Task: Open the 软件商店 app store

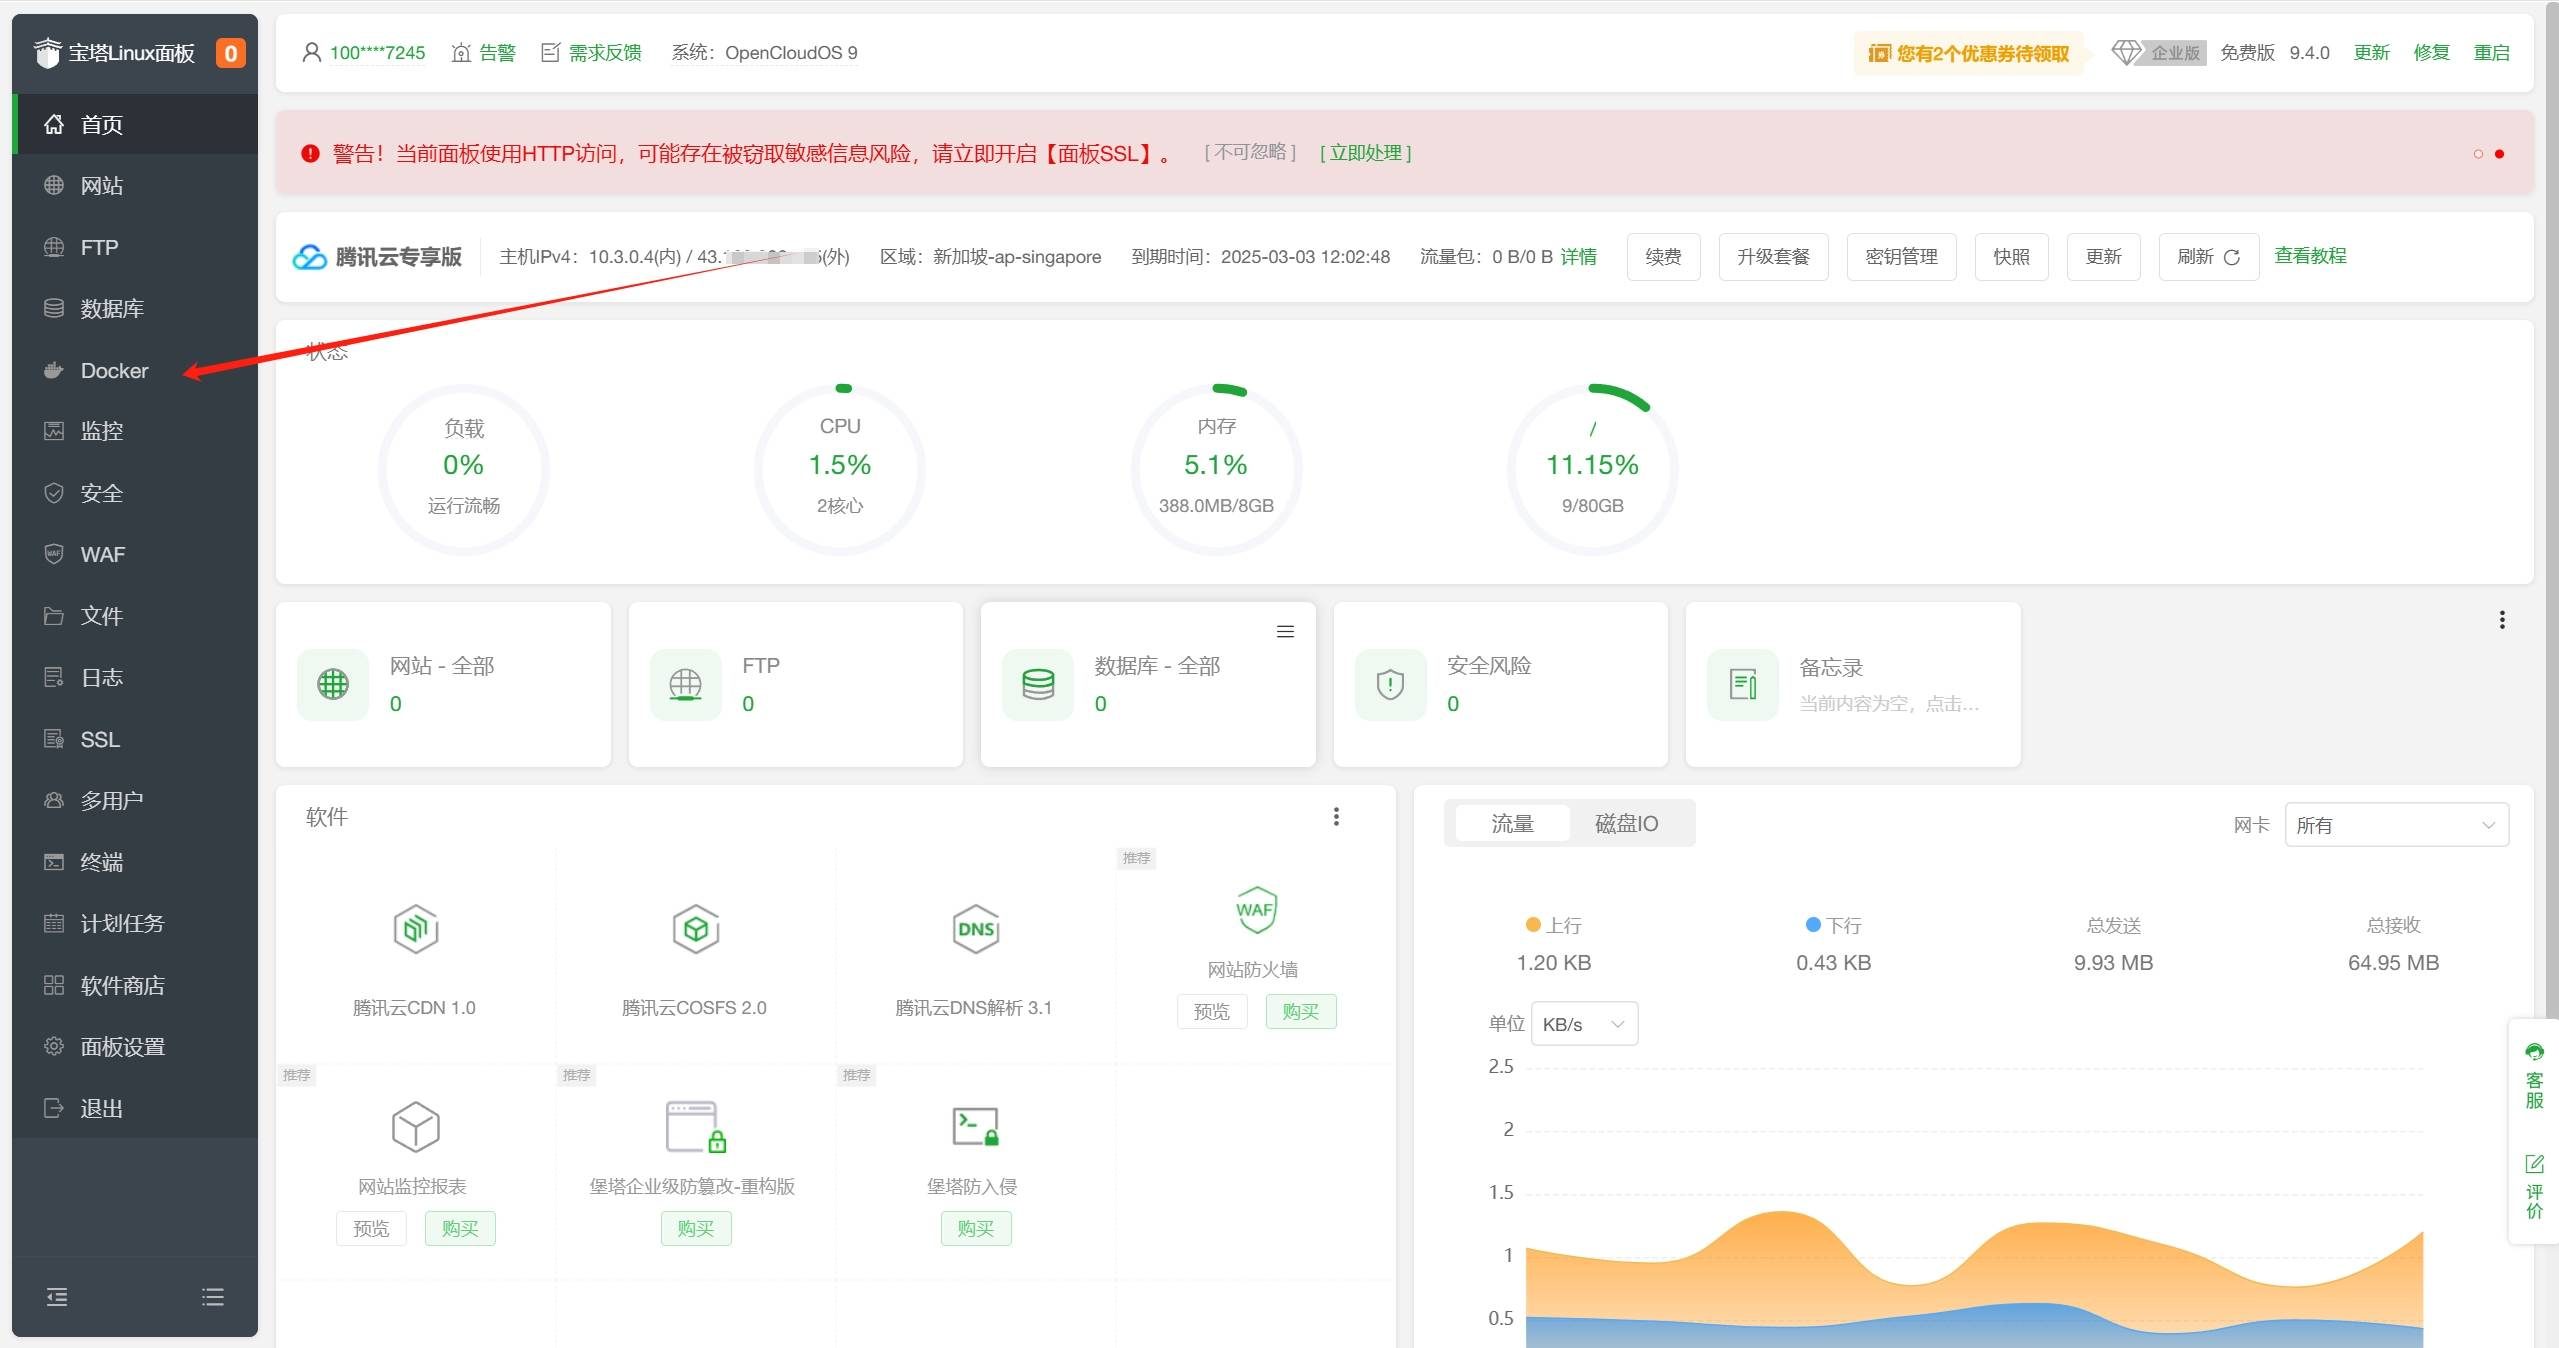Action: click(123, 985)
